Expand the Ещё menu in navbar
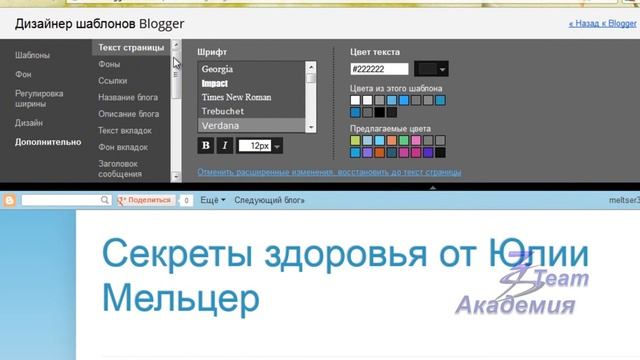 (213, 200)
